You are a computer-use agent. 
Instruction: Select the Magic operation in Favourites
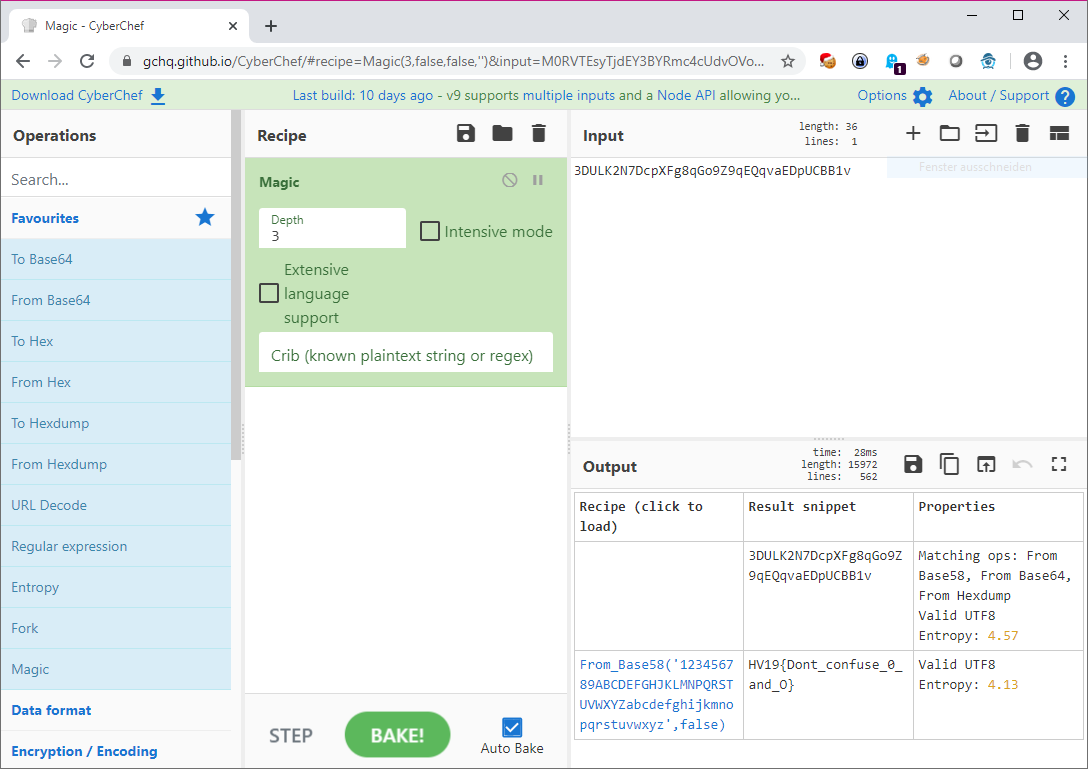116,668
